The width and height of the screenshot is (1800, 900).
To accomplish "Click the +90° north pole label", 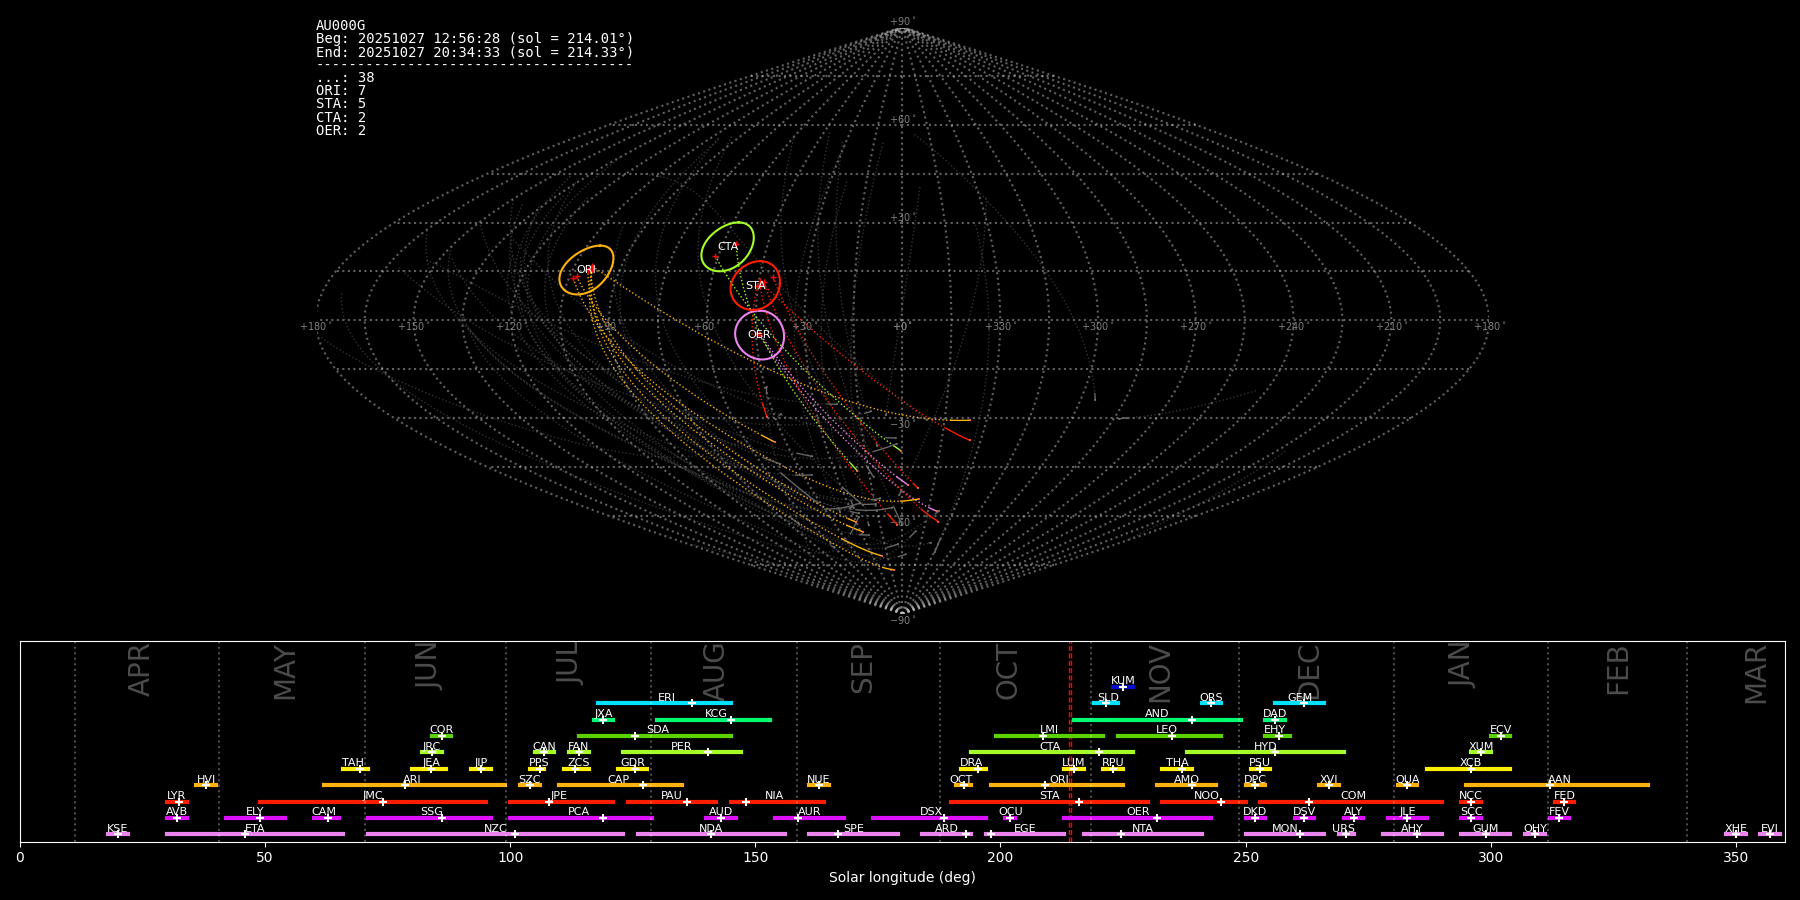I will click(901, 22).
